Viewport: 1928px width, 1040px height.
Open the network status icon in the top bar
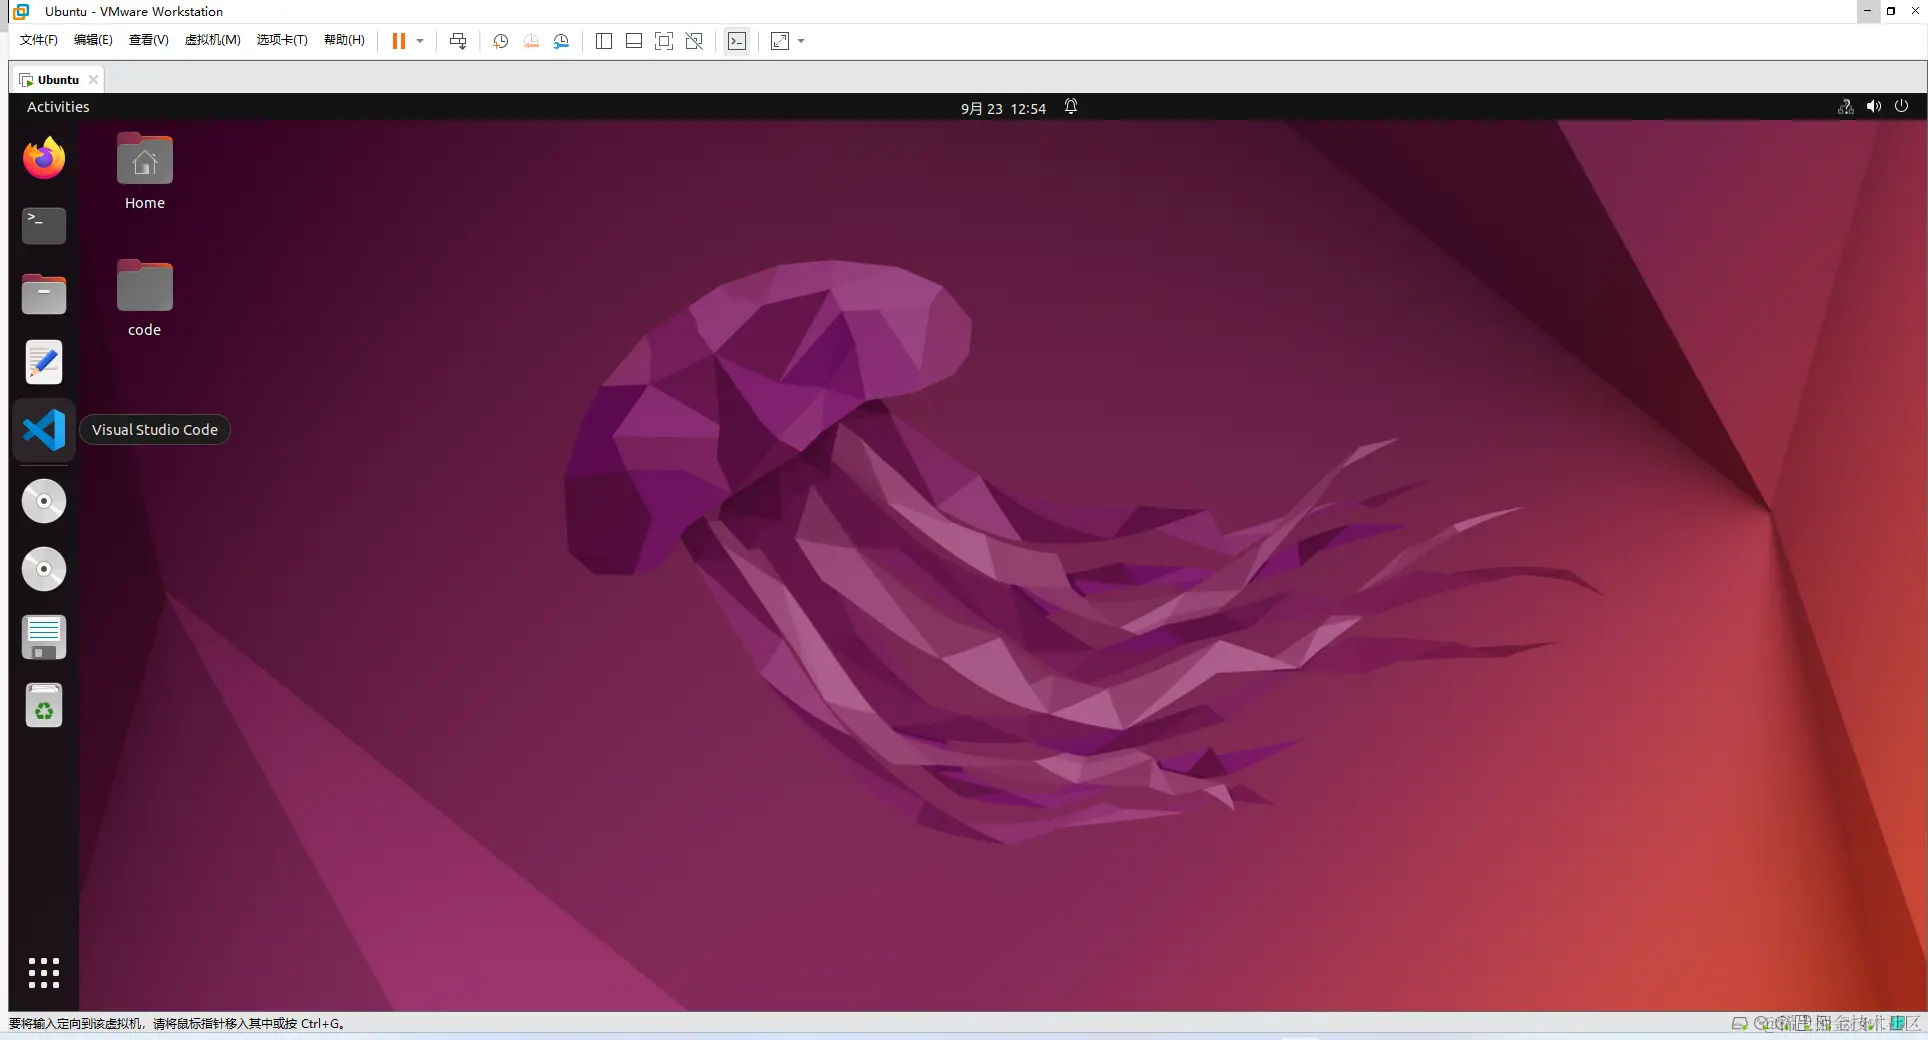(1846, 107)
